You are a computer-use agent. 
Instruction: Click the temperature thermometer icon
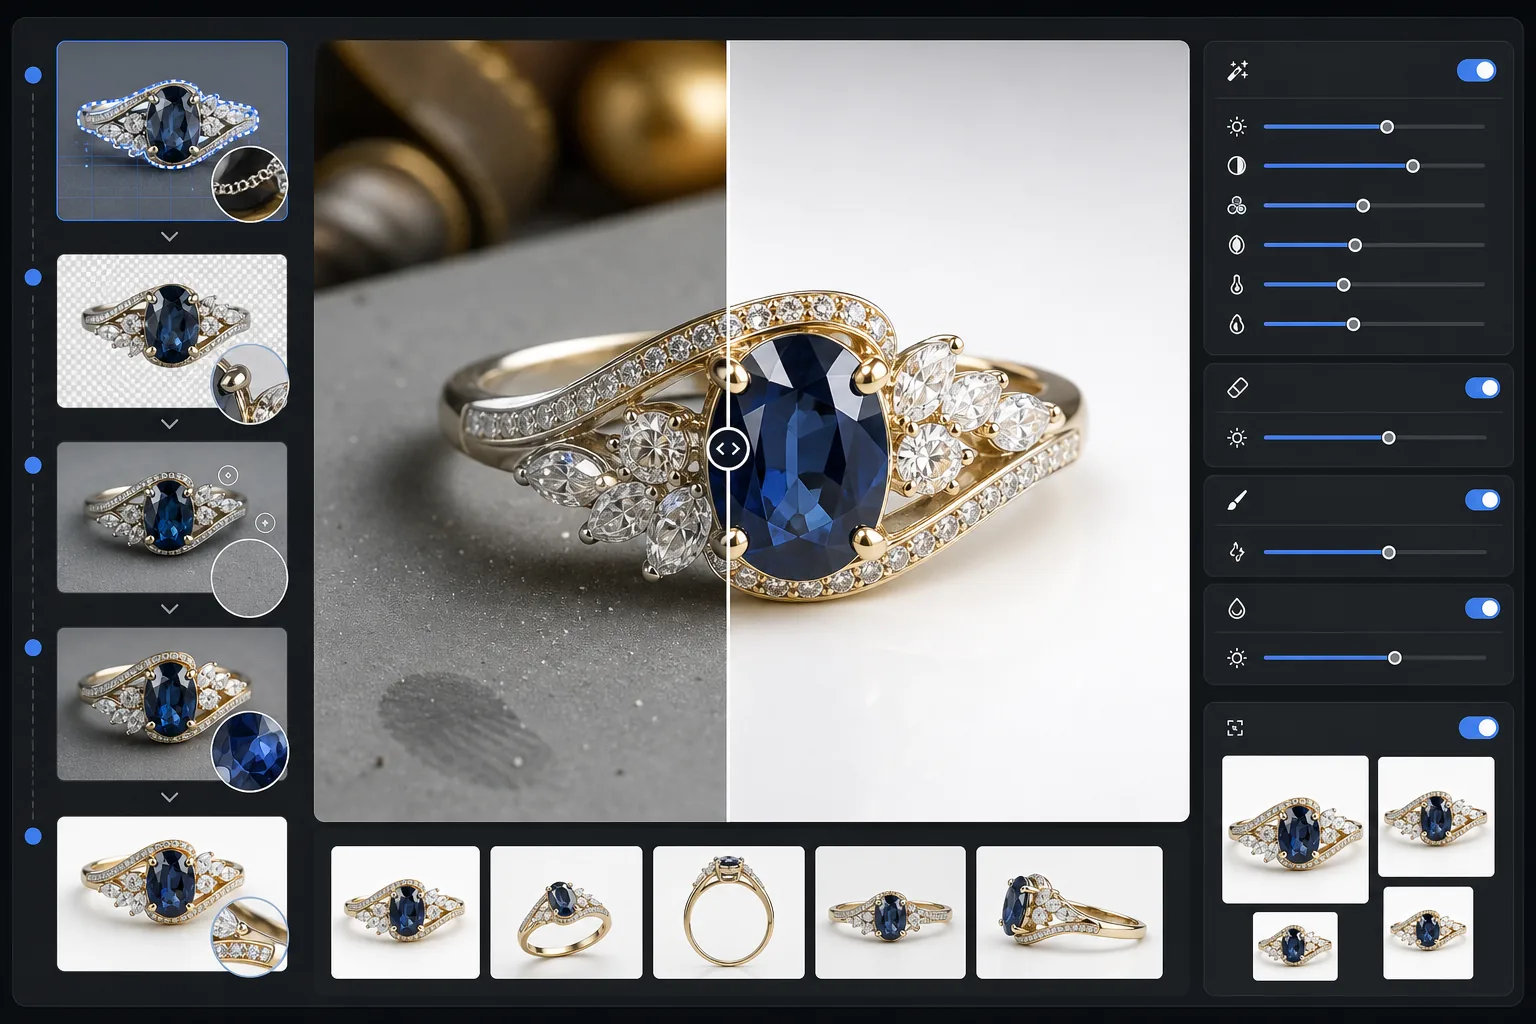click(1237, 285)
